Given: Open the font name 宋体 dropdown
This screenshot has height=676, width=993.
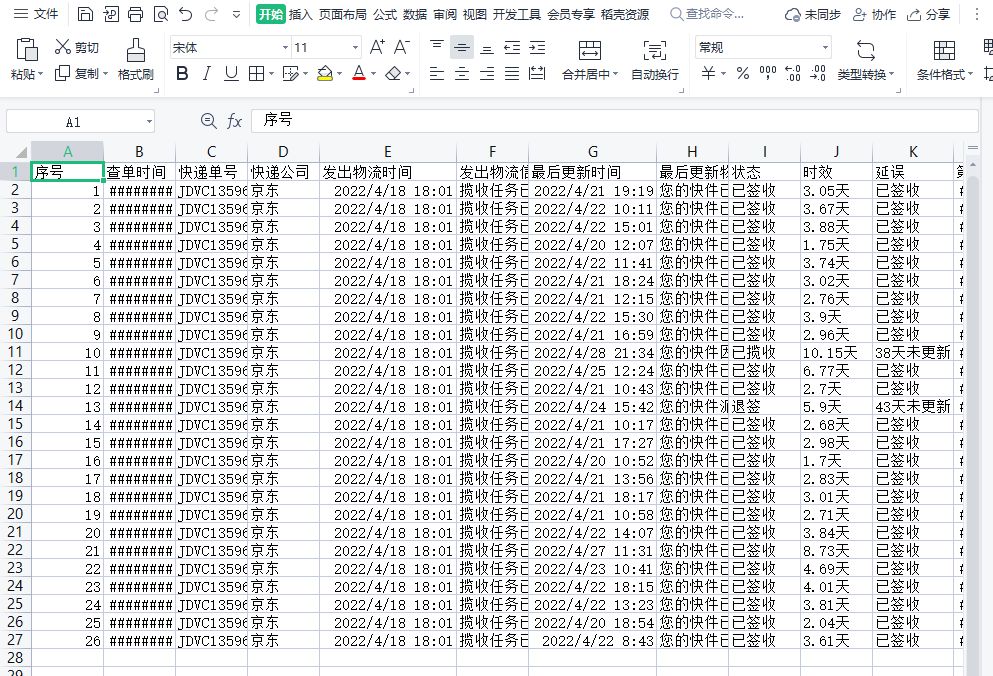Looking at the screenshot, I should pos(285,48).
